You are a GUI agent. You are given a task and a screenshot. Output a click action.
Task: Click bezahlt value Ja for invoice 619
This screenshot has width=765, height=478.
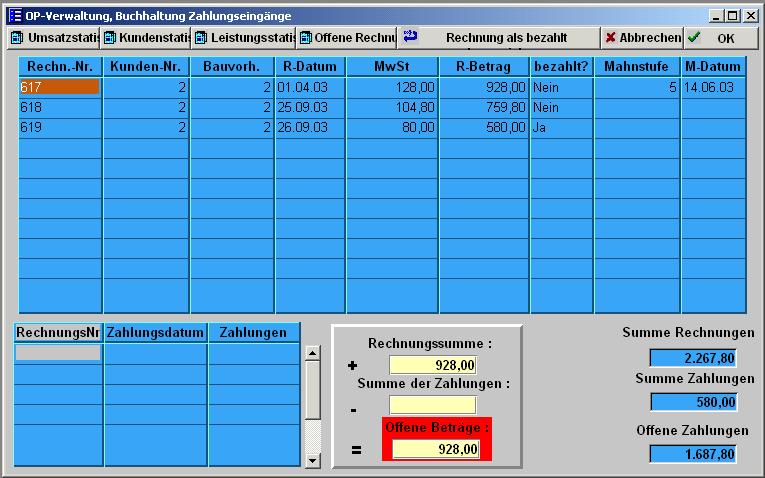(561, 127)
